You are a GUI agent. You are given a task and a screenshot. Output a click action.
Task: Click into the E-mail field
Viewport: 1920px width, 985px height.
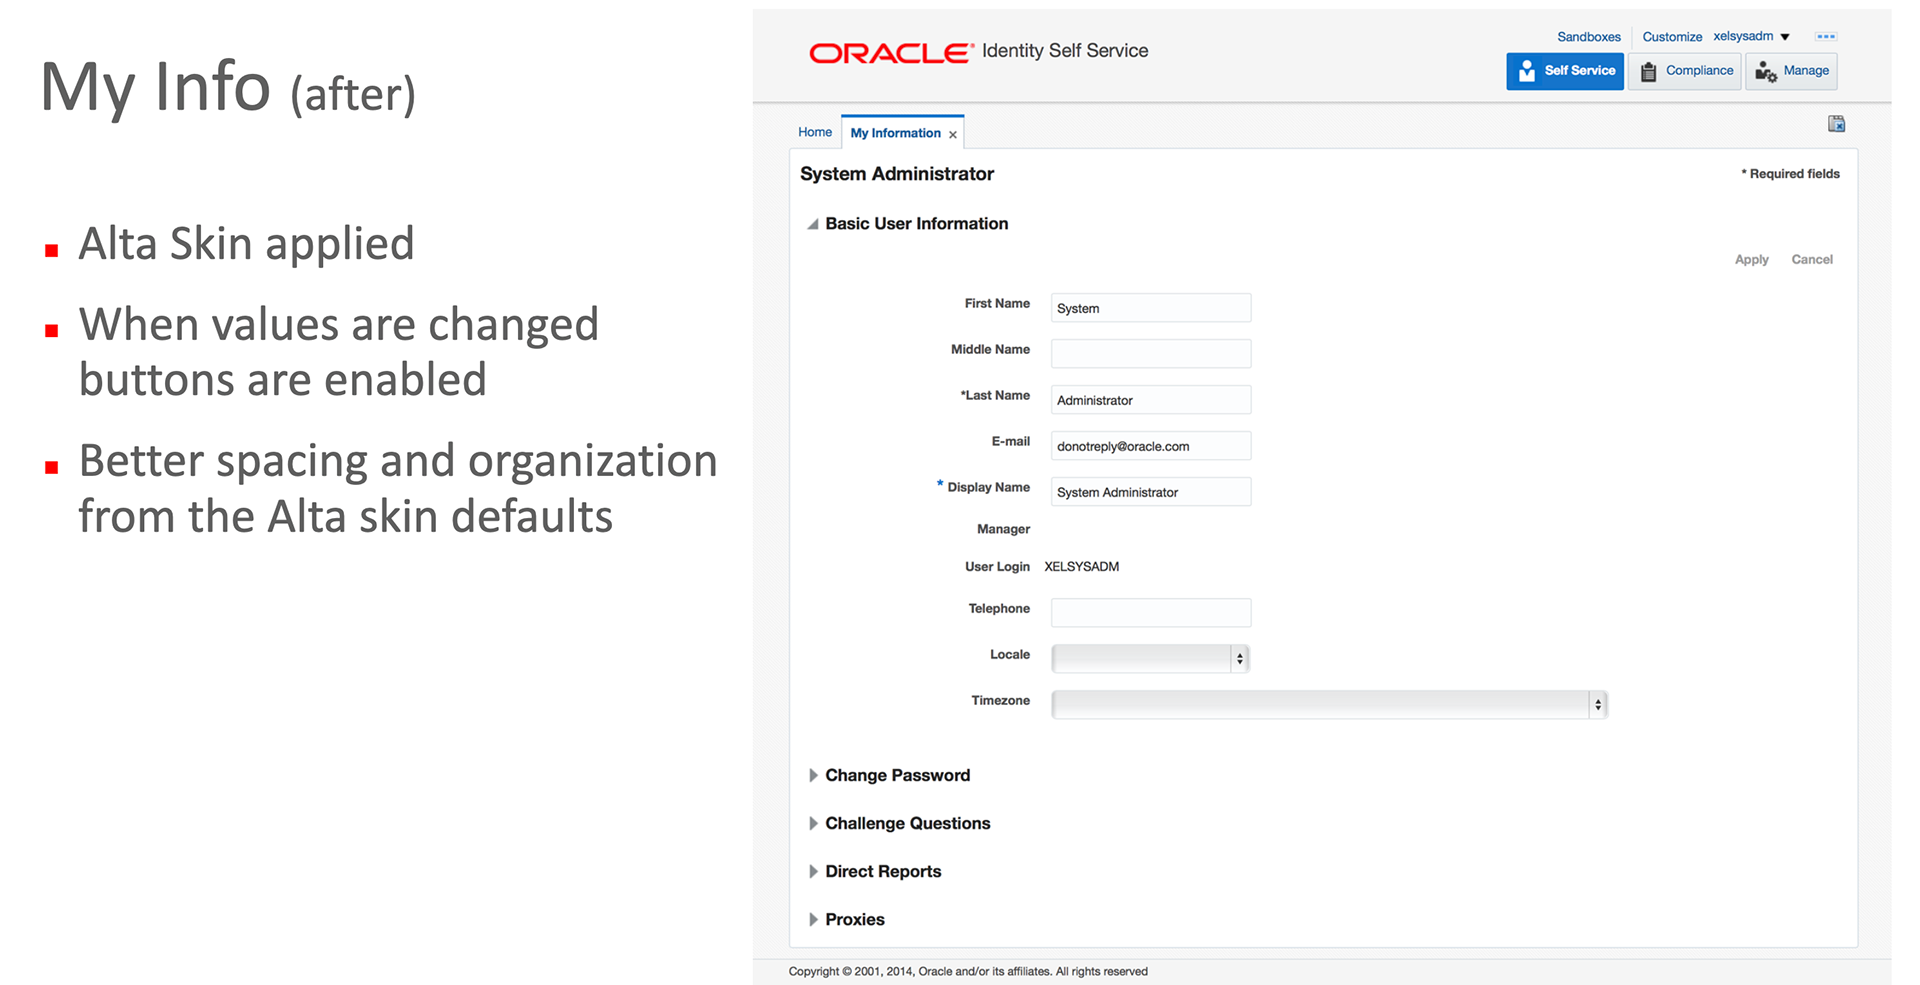[1151, 446]
